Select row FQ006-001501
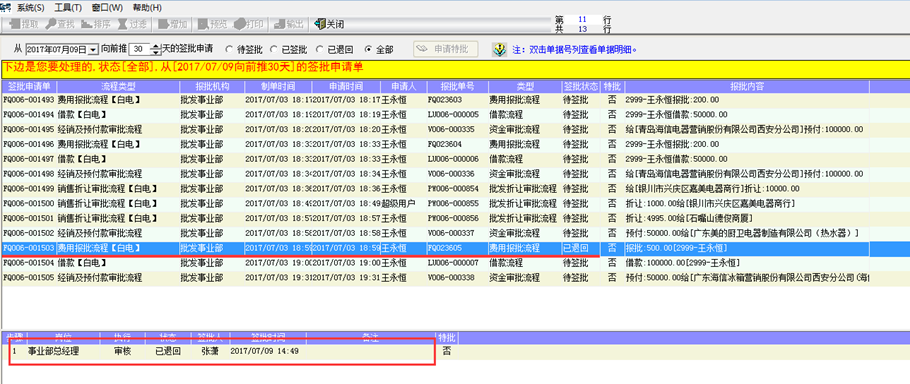This screenshot has height=384, width=910. [435, 219]
